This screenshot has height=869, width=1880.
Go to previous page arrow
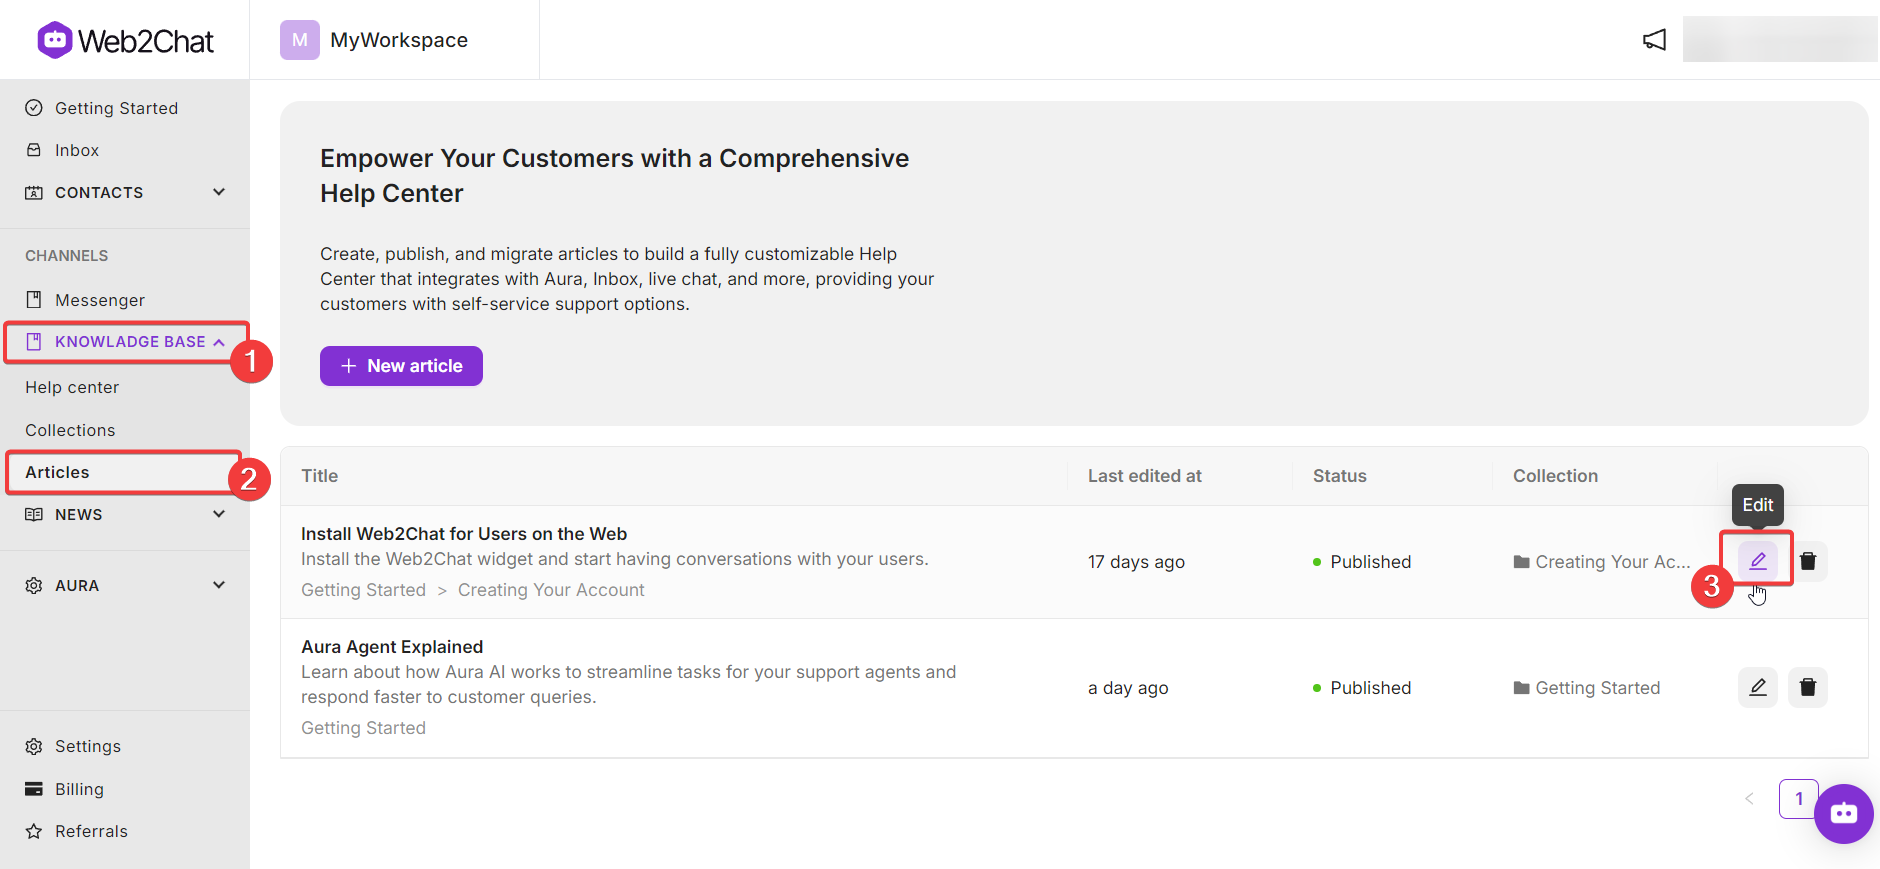tap(1749, 798)
